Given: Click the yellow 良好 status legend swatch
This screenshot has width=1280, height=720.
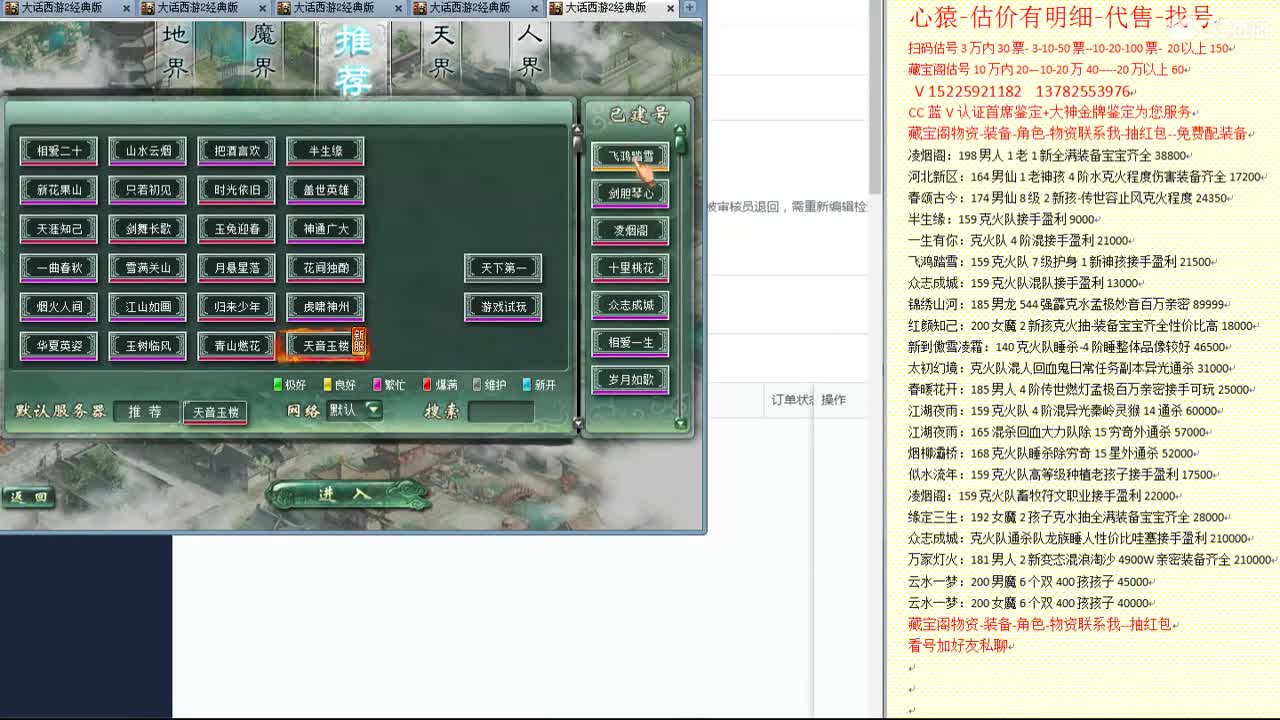Looking at the screenshot, I should (327, 384).
